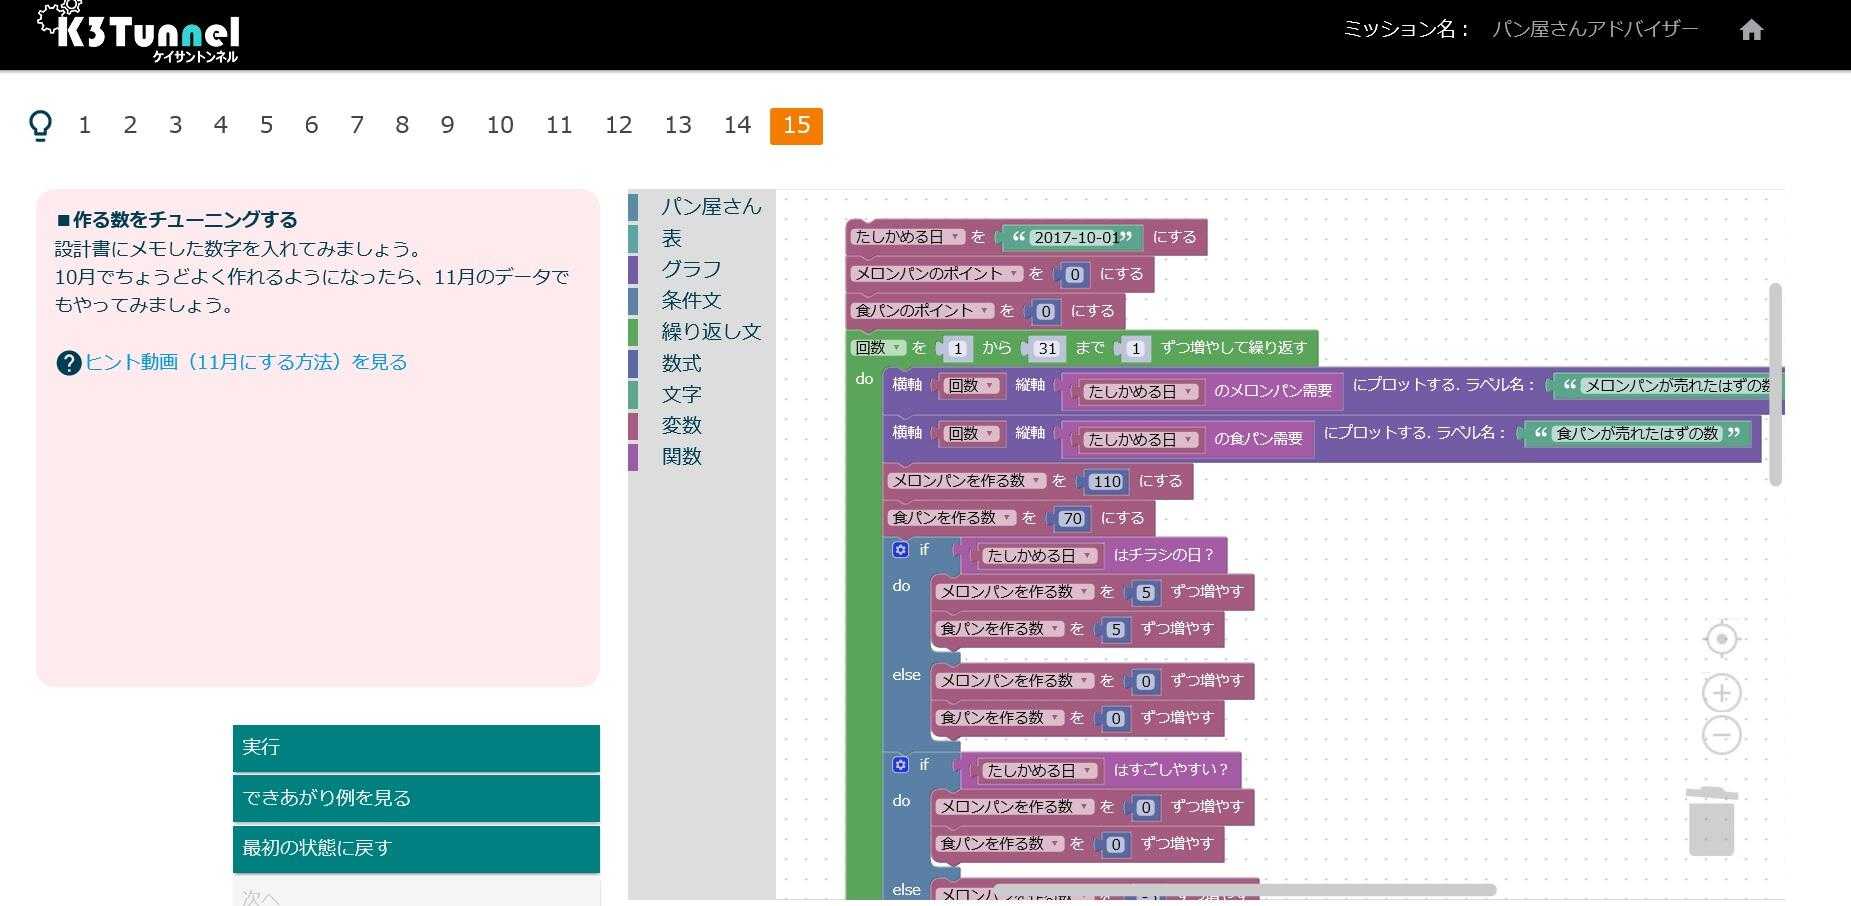Screen dimensions: 1851x906
Task: Click the gear icon on the すごしやすい if block
Action: [900, 765]
